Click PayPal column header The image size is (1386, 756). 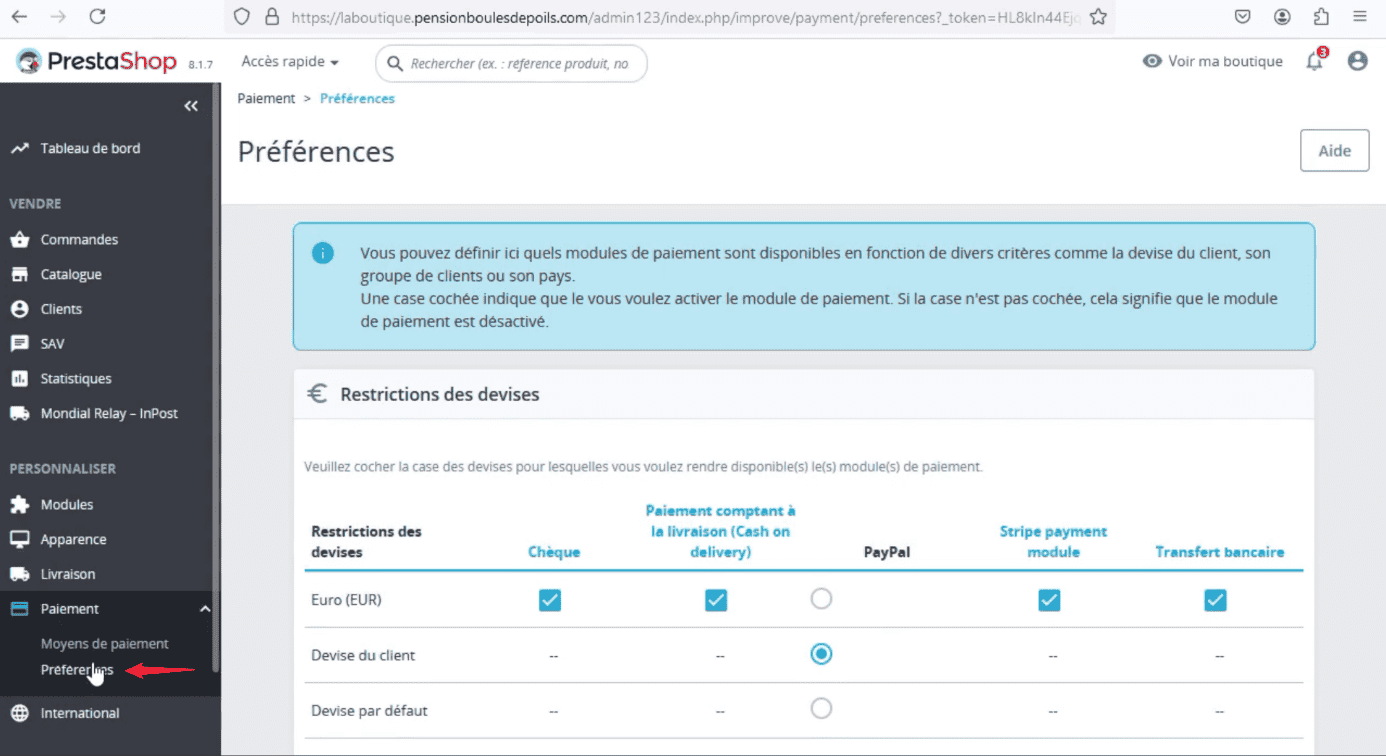(x=887, y=552)
